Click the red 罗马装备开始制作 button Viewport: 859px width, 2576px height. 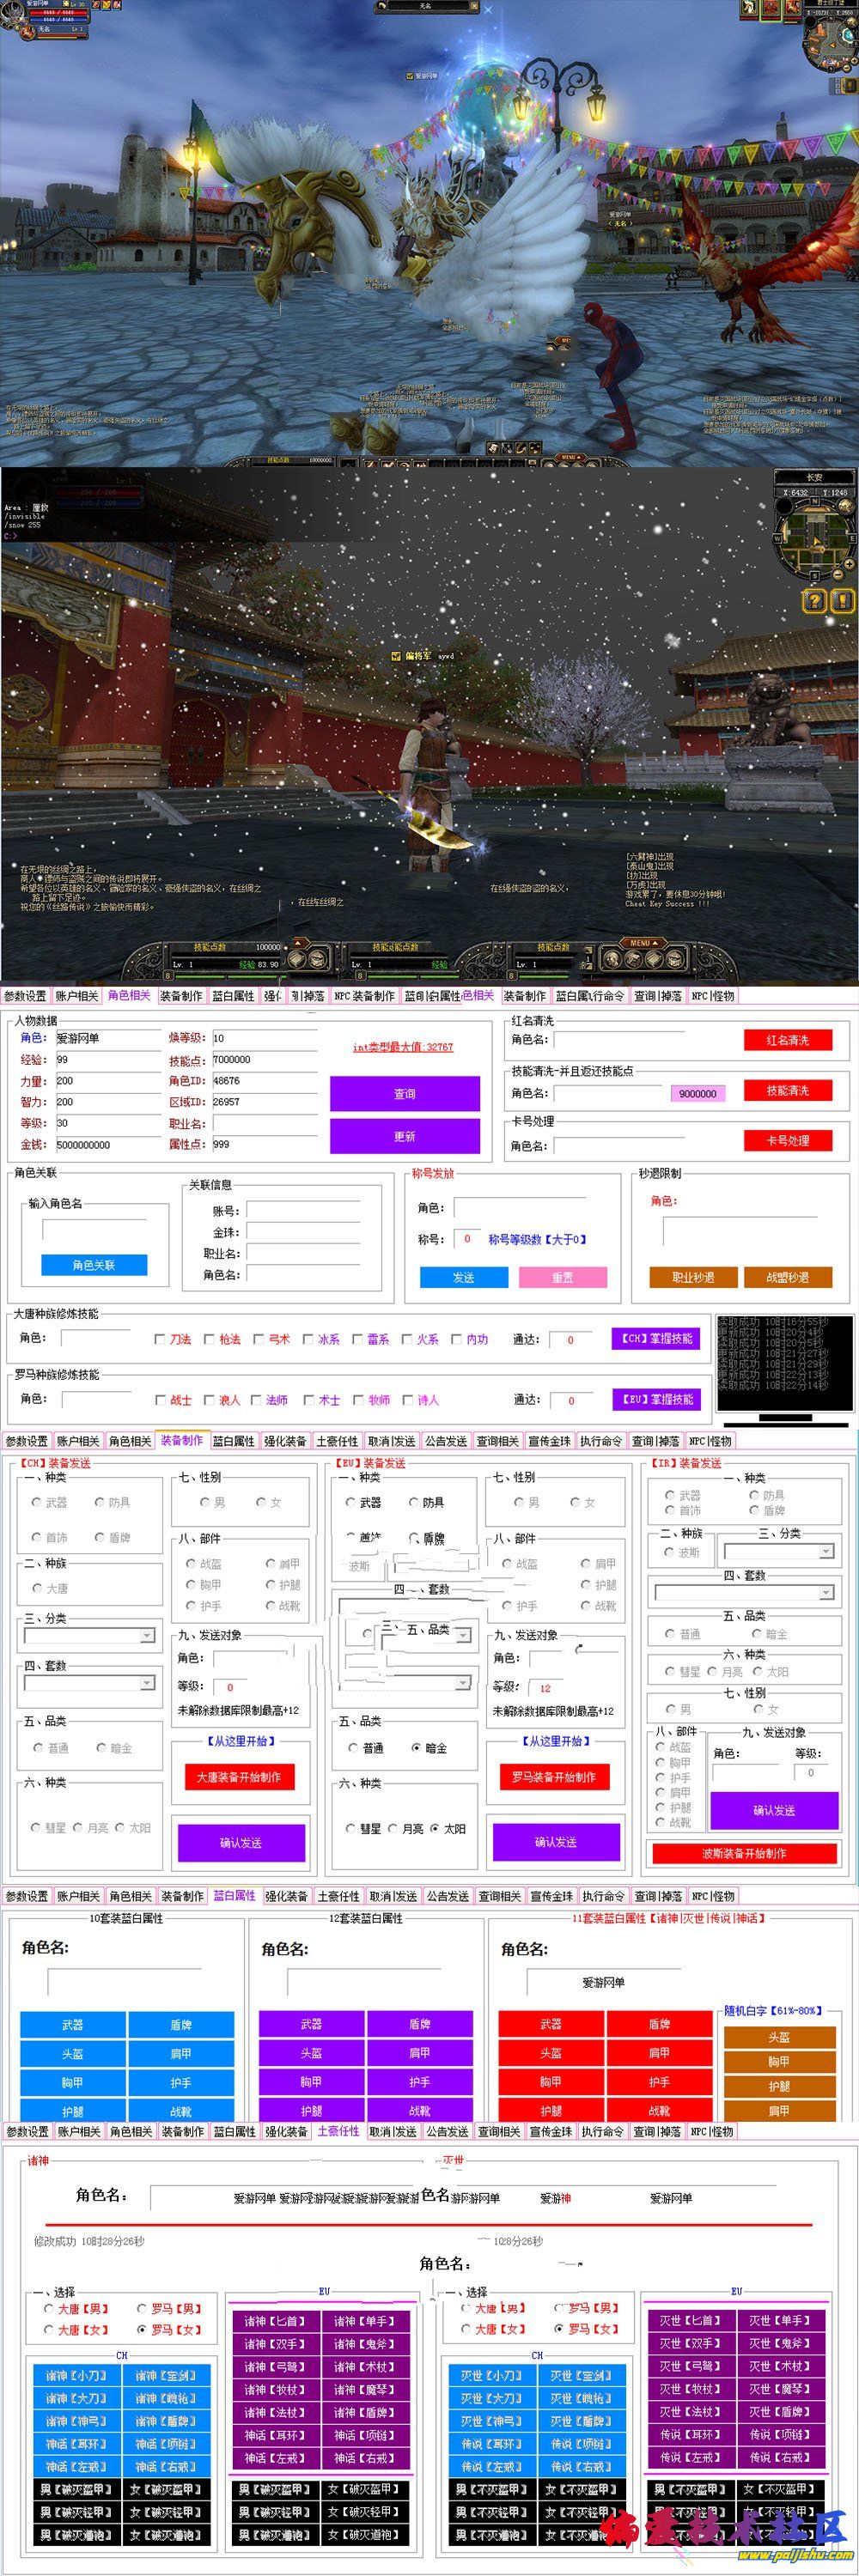(554, 1777)
